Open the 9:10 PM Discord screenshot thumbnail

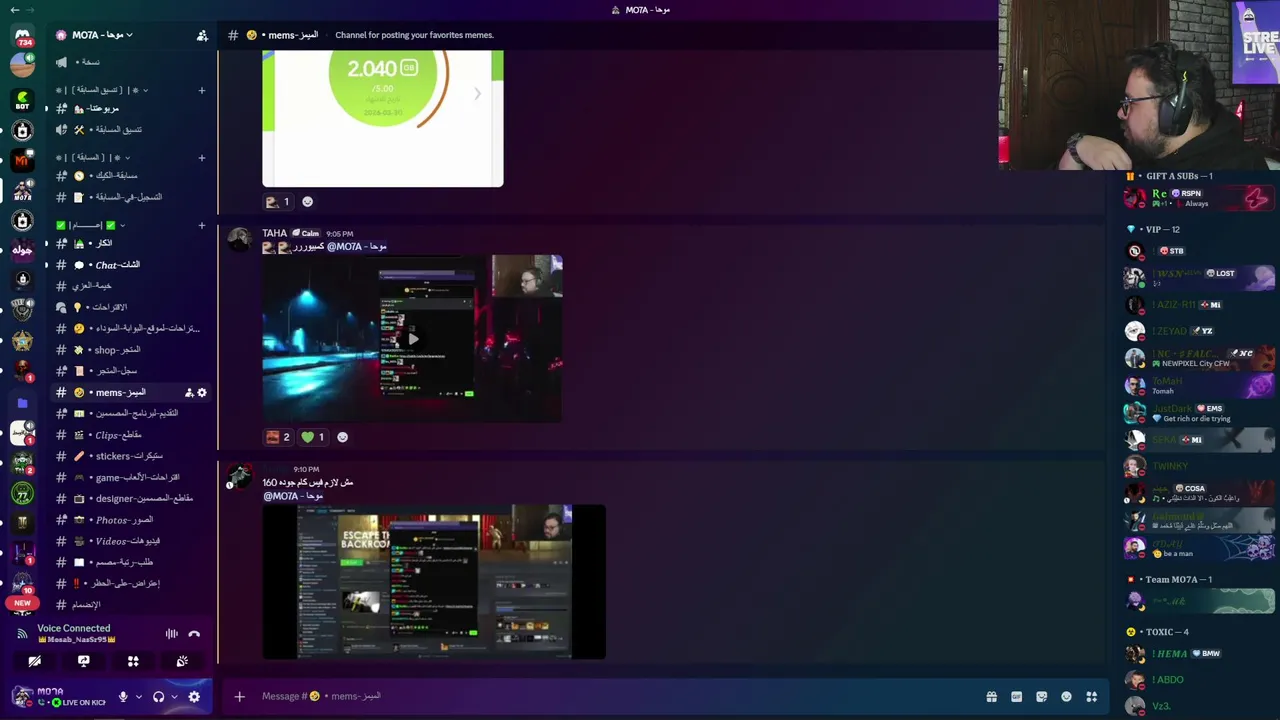click(x=434, y=582)
